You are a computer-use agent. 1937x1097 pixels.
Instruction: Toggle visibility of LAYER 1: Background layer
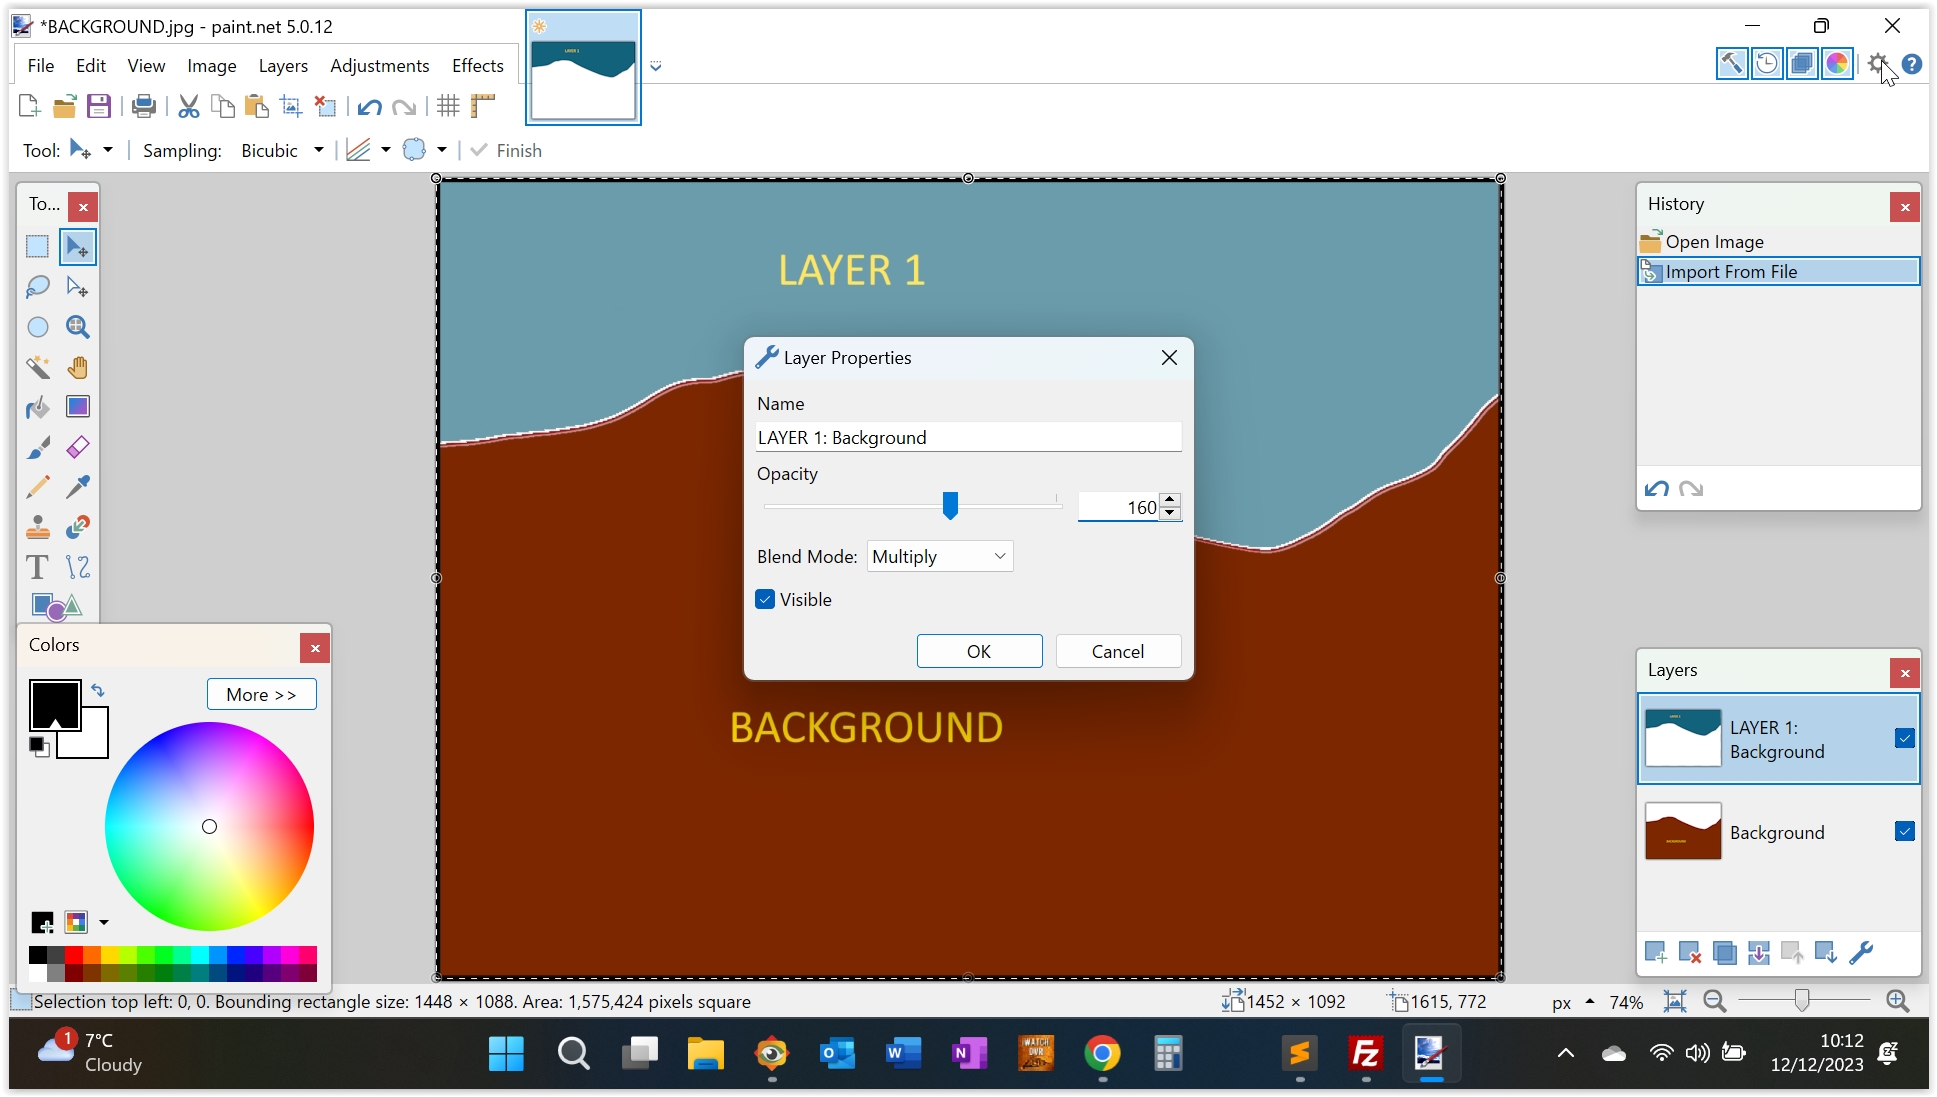tap(1904, 738)
